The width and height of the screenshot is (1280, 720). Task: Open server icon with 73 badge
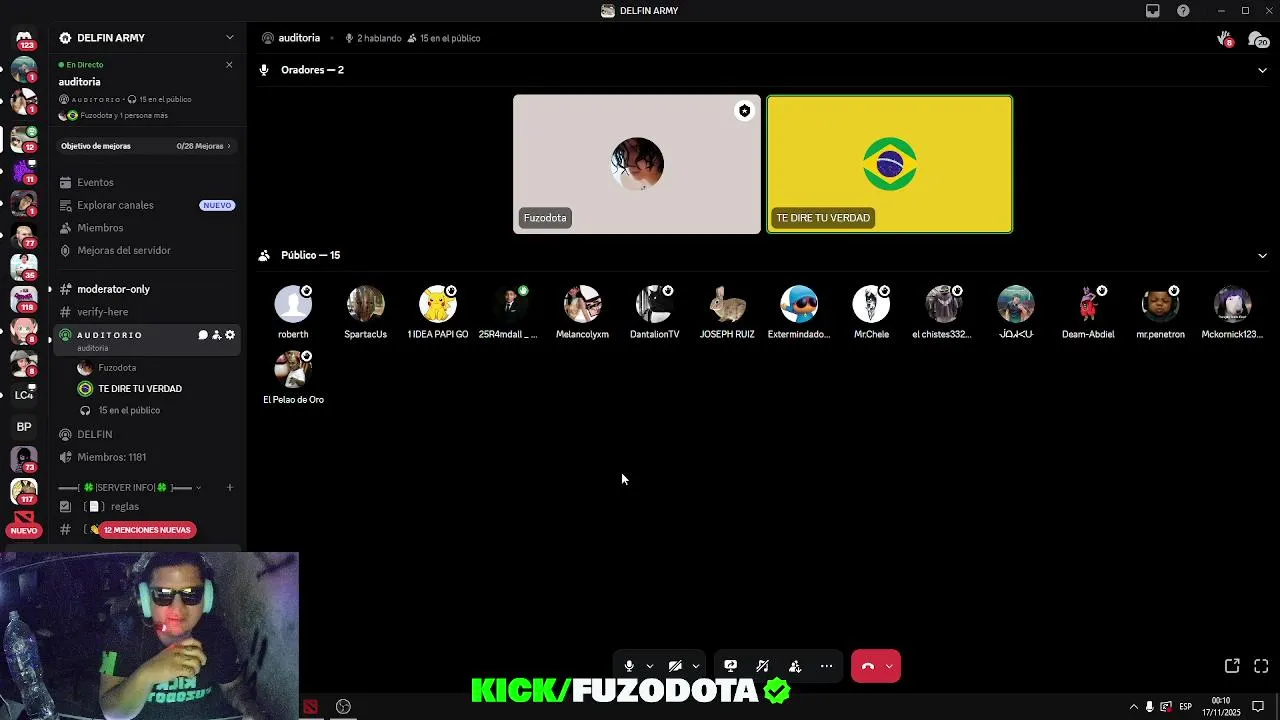point(24,459)
